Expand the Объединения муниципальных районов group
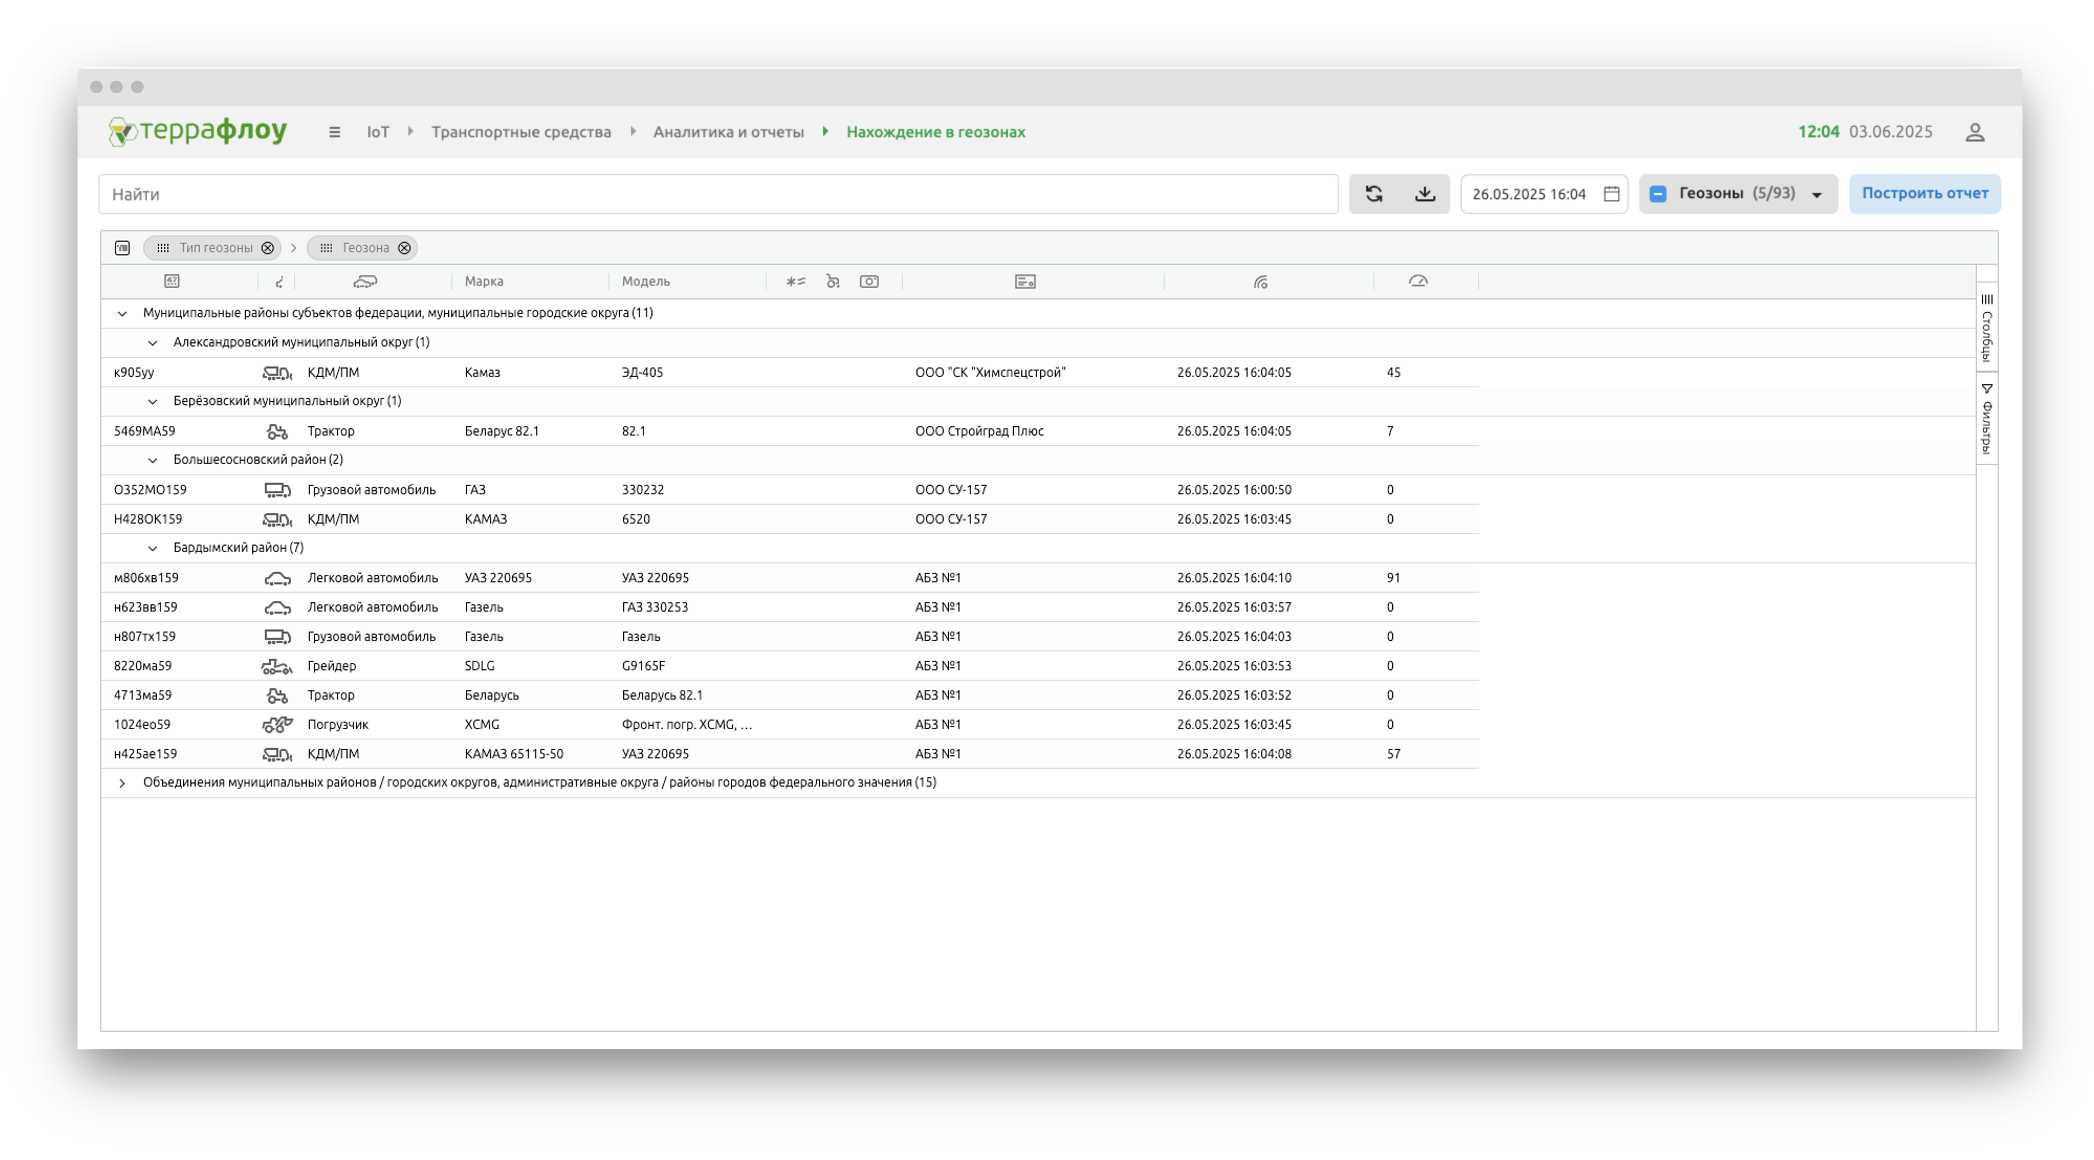This screenshot has width=2094, height=1160. point(122,783)
